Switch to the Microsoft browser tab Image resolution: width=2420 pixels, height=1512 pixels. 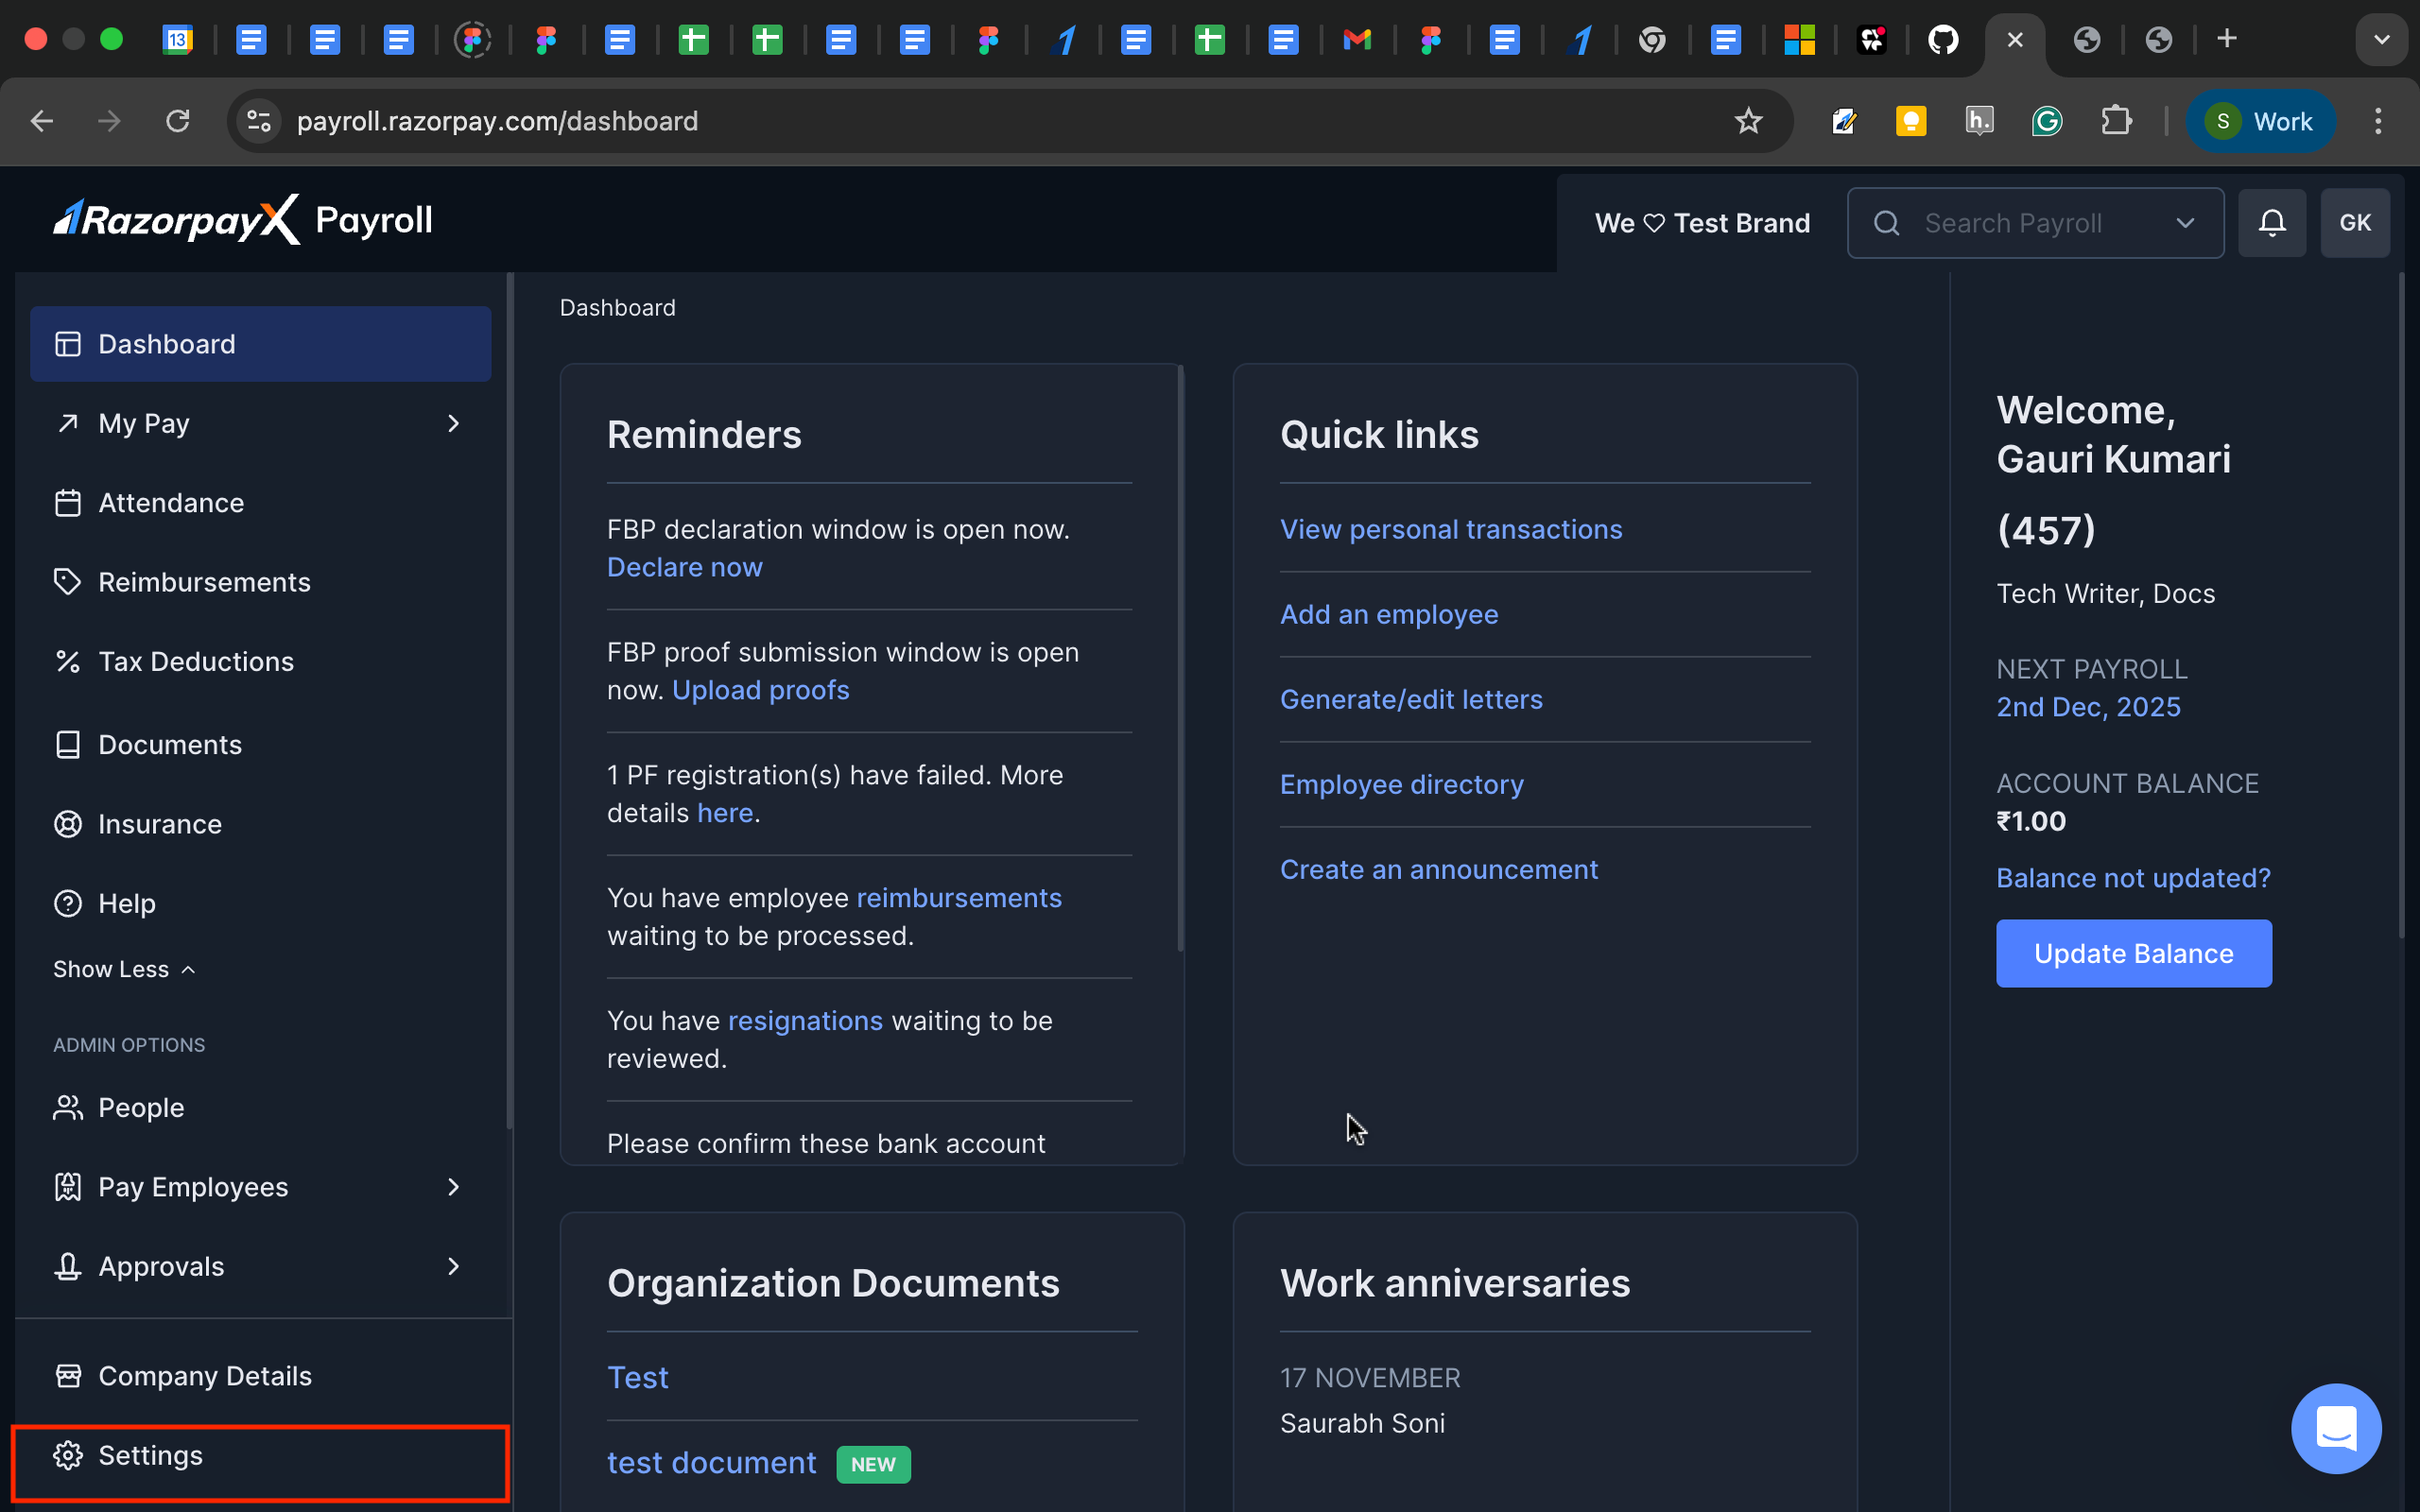click(1799, 40)
